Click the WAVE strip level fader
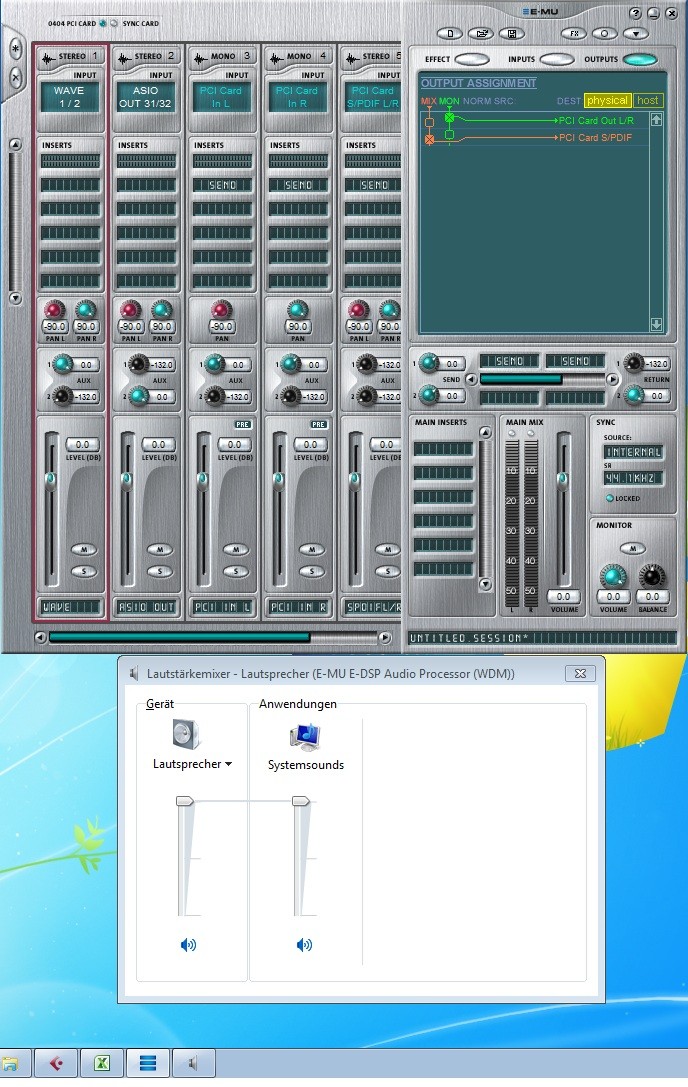Image resolution: width=688 pixels, height=1087 pixels. coord(50,480)
